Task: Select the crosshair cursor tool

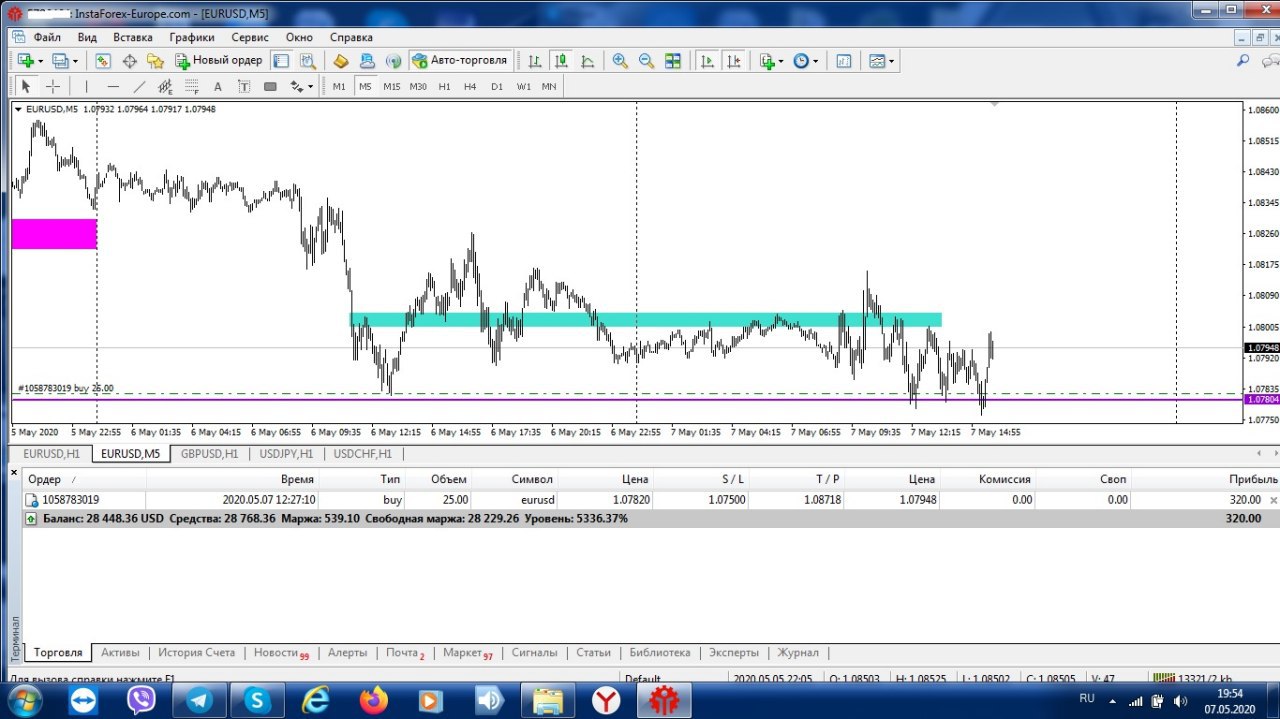Action: click(53, 87)
